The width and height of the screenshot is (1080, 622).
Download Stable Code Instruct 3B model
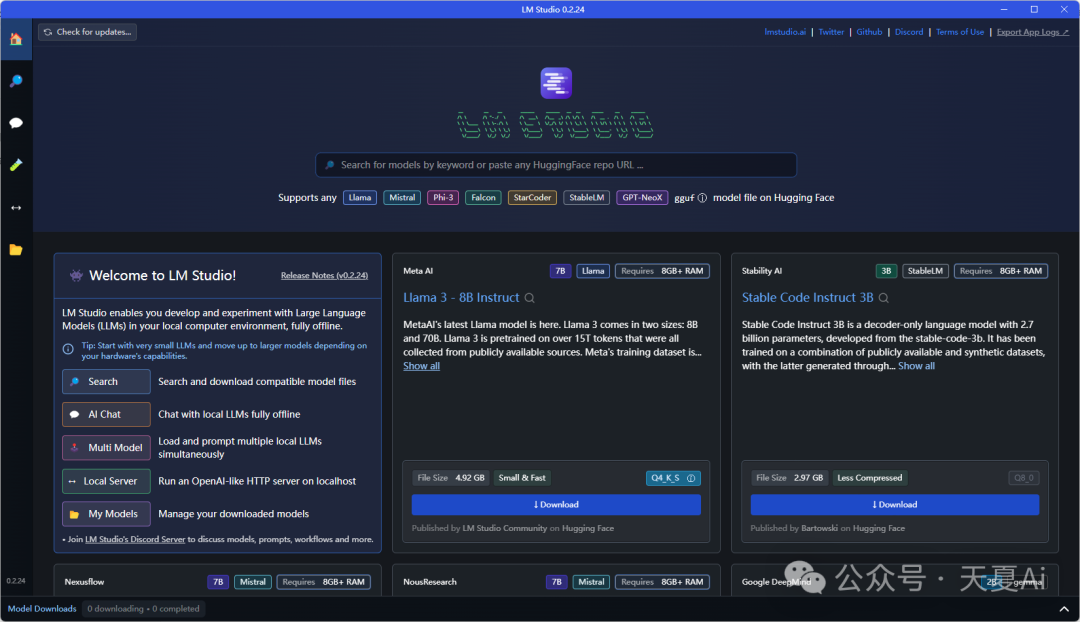[x=895, y=505]
